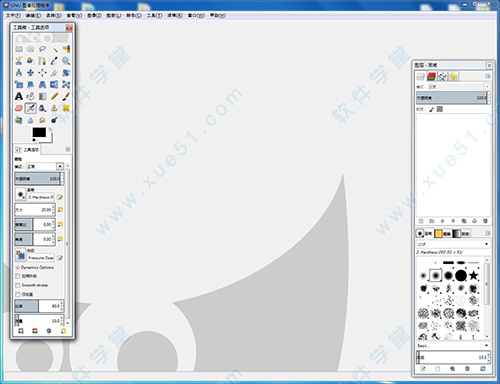Select the Fuzzy Select wand tool
Image resolution: width=500 pixels, height=384 pixels.
[x=54, y=49]
